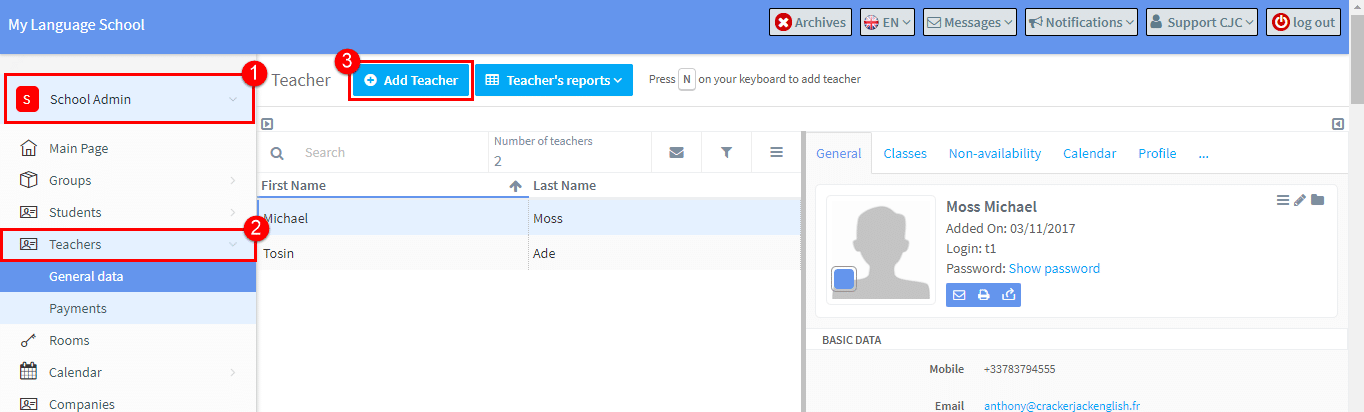Open Rooms in the sidebar
1364x412 pixels.
click(128, 340)
